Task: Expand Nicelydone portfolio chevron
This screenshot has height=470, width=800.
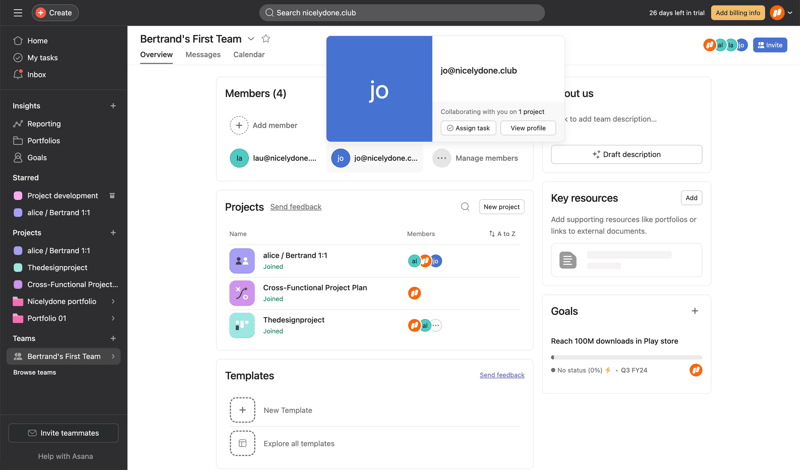Action: click(113, 301)
